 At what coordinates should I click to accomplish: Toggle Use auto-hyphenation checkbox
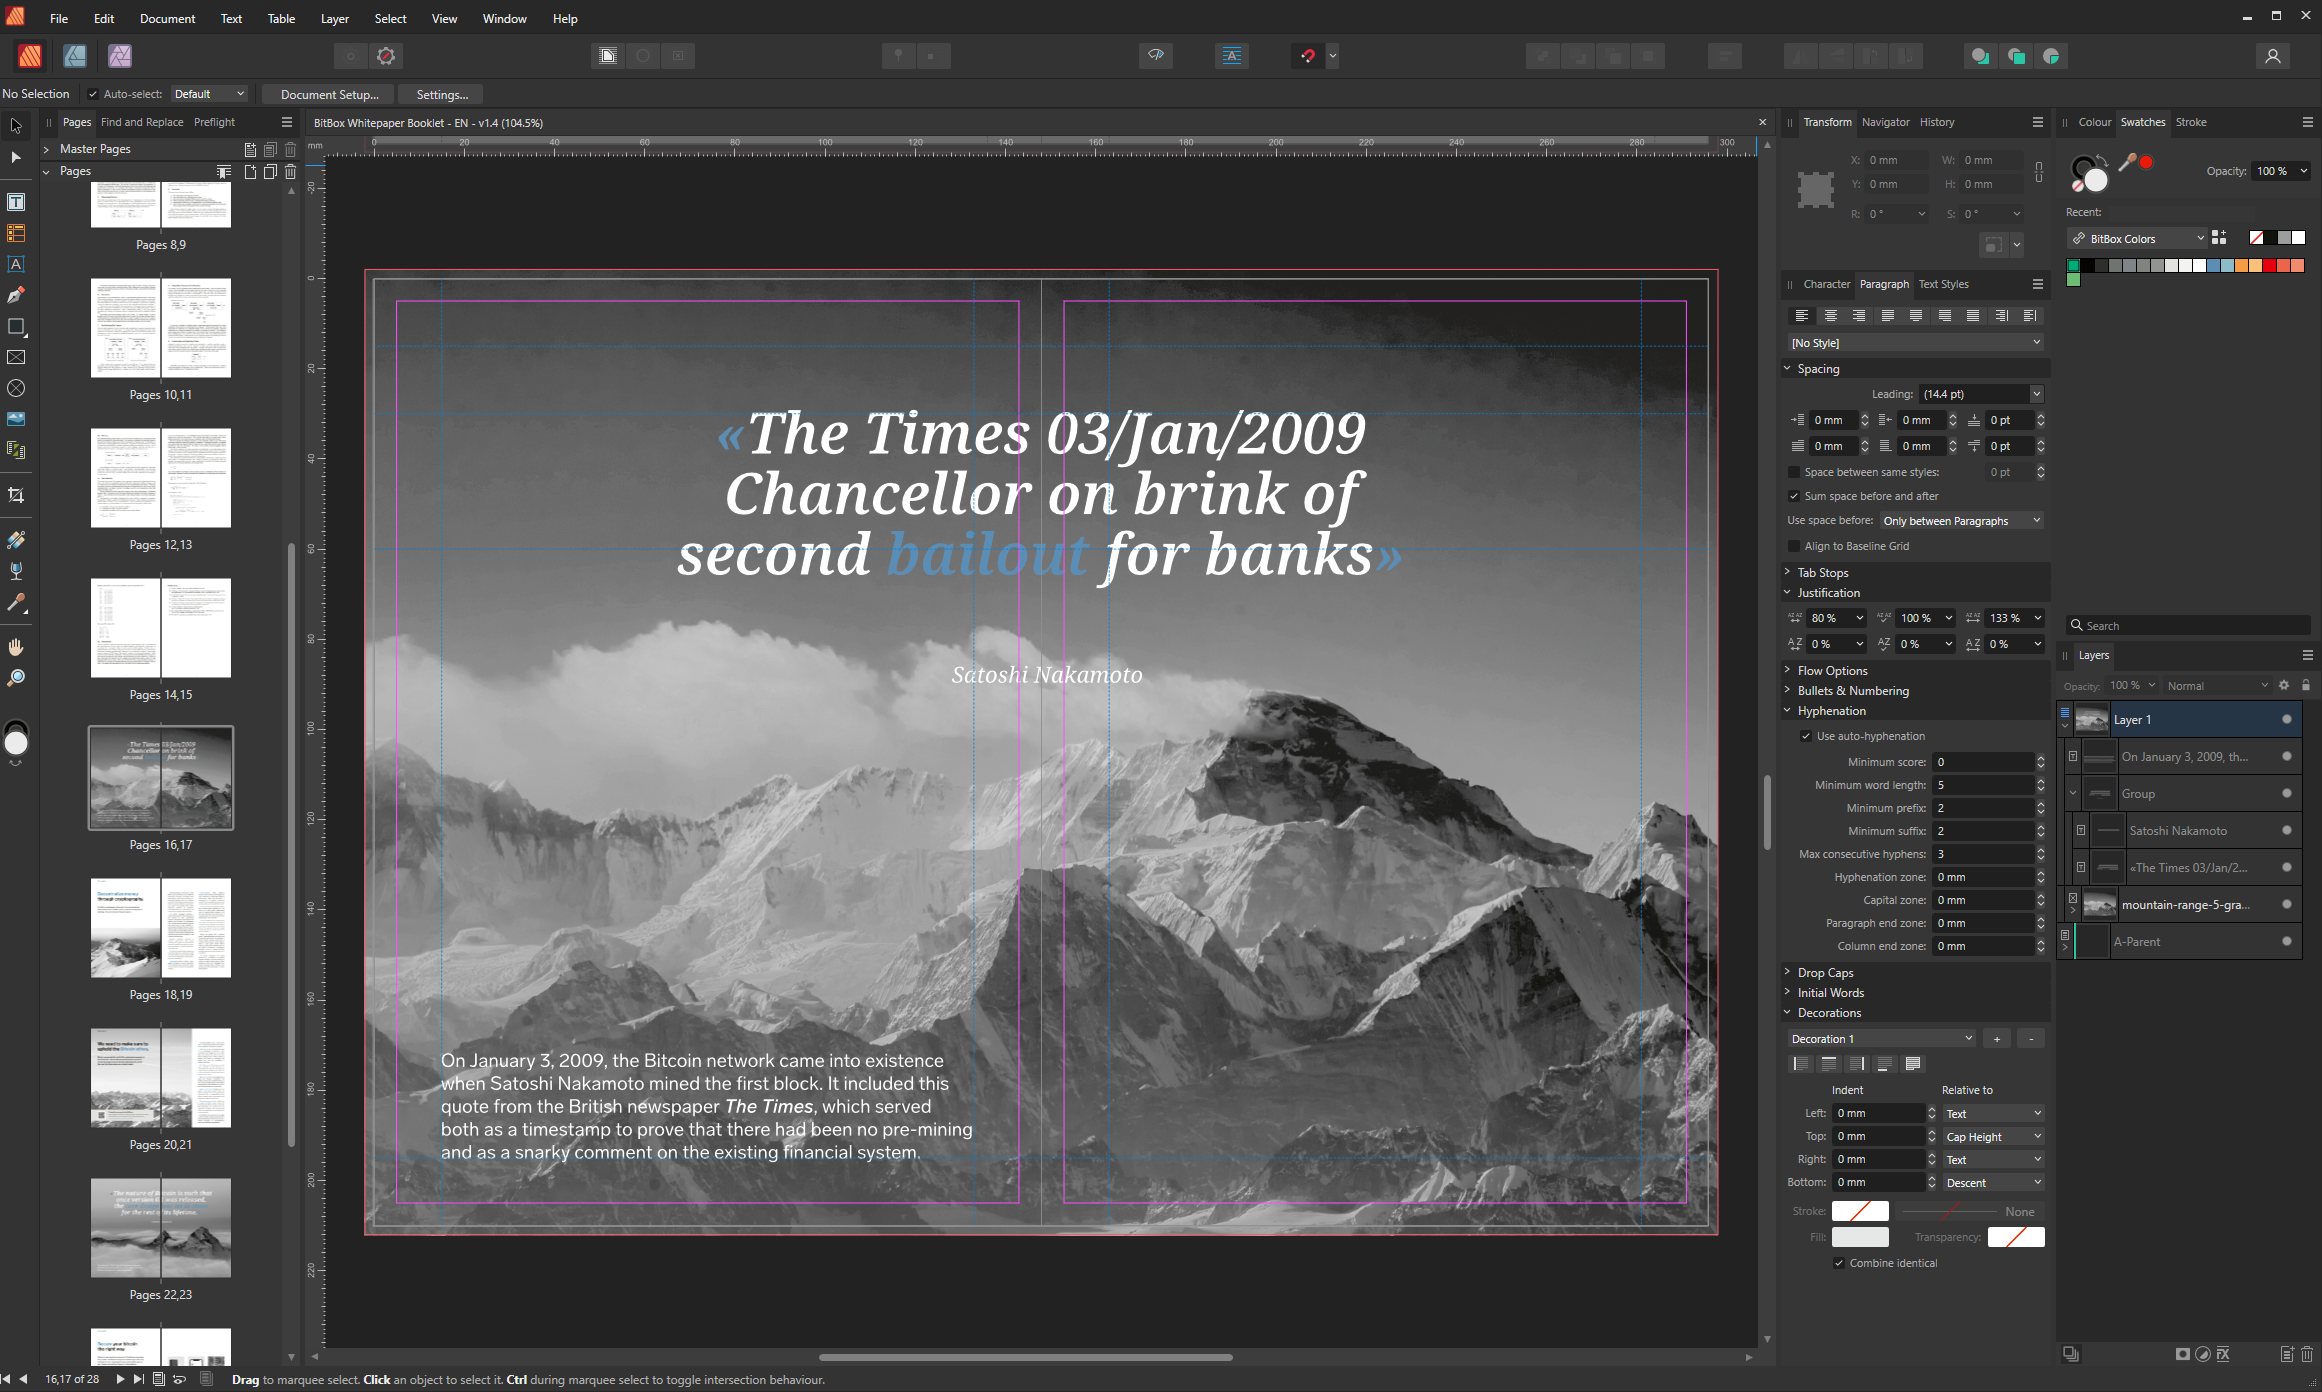point(1806,736)
